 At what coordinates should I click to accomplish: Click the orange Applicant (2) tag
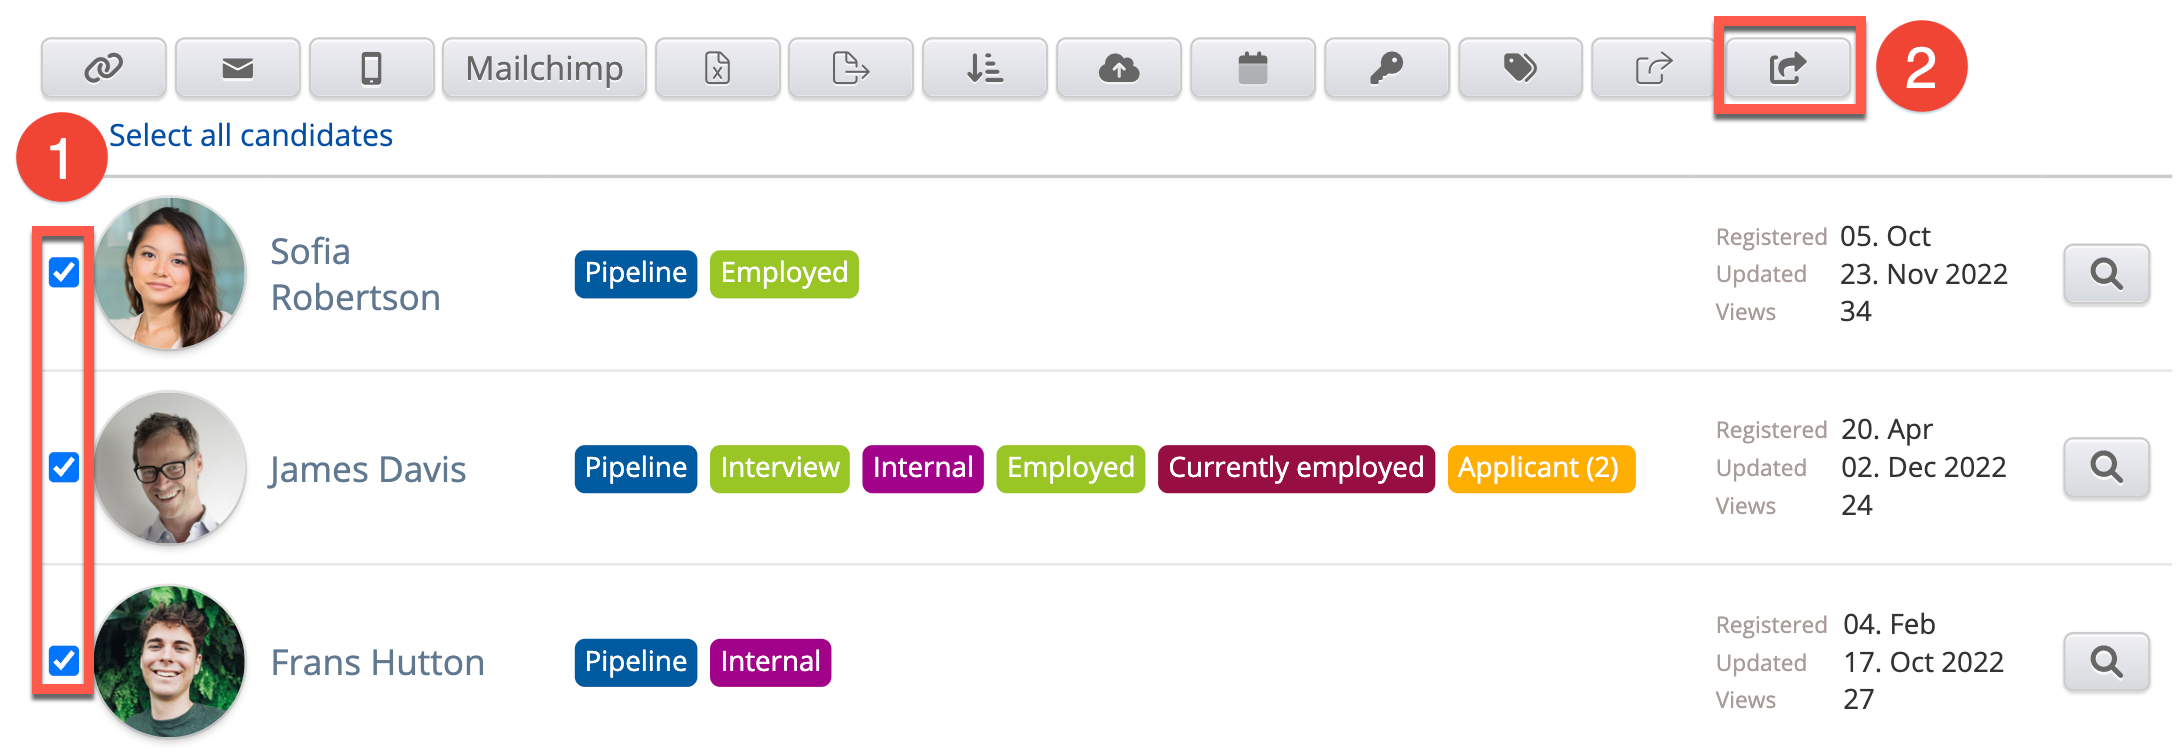[1540, 468]
